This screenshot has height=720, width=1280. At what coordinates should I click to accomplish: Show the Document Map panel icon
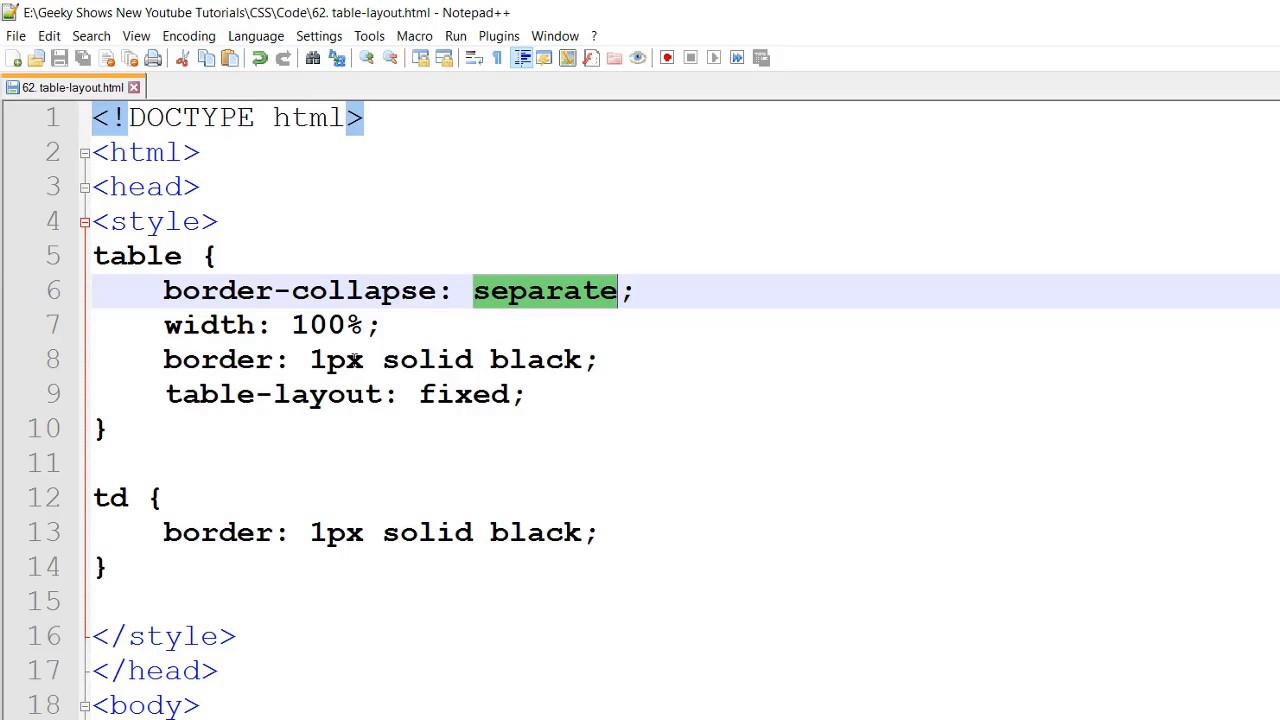567,58
